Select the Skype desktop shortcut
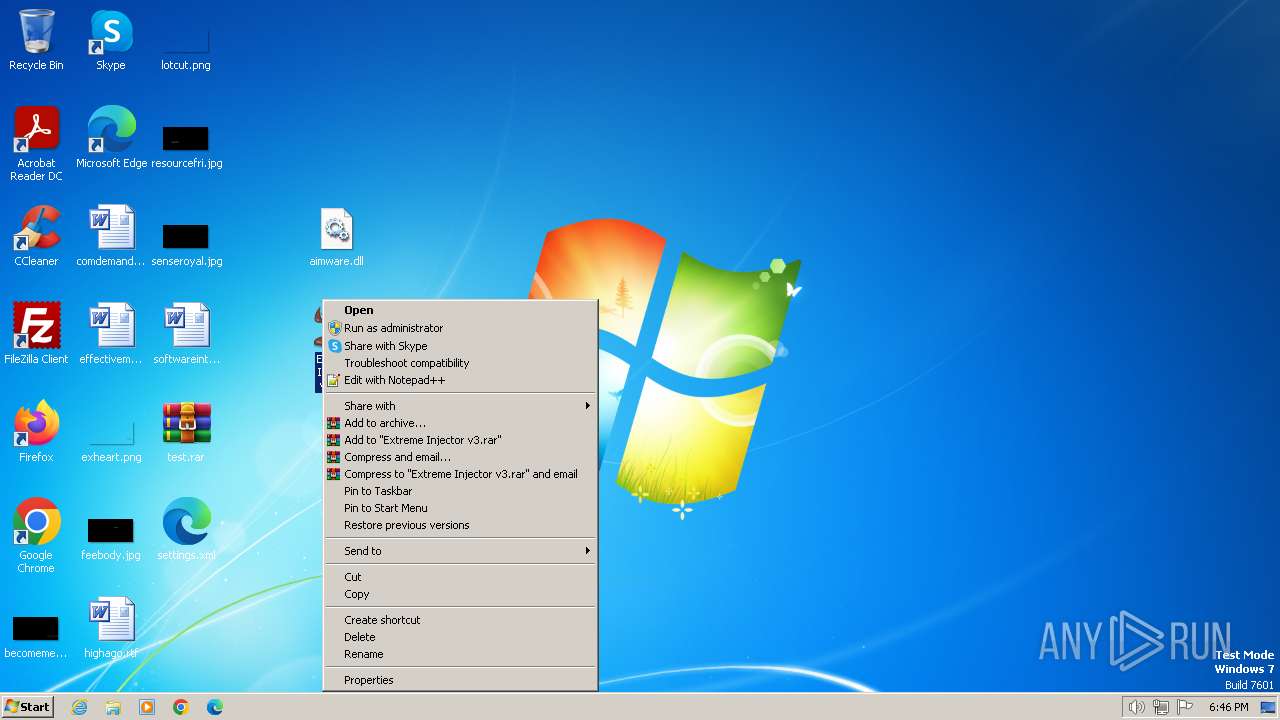Screen dimensions: 1280x720 [111, 40]
